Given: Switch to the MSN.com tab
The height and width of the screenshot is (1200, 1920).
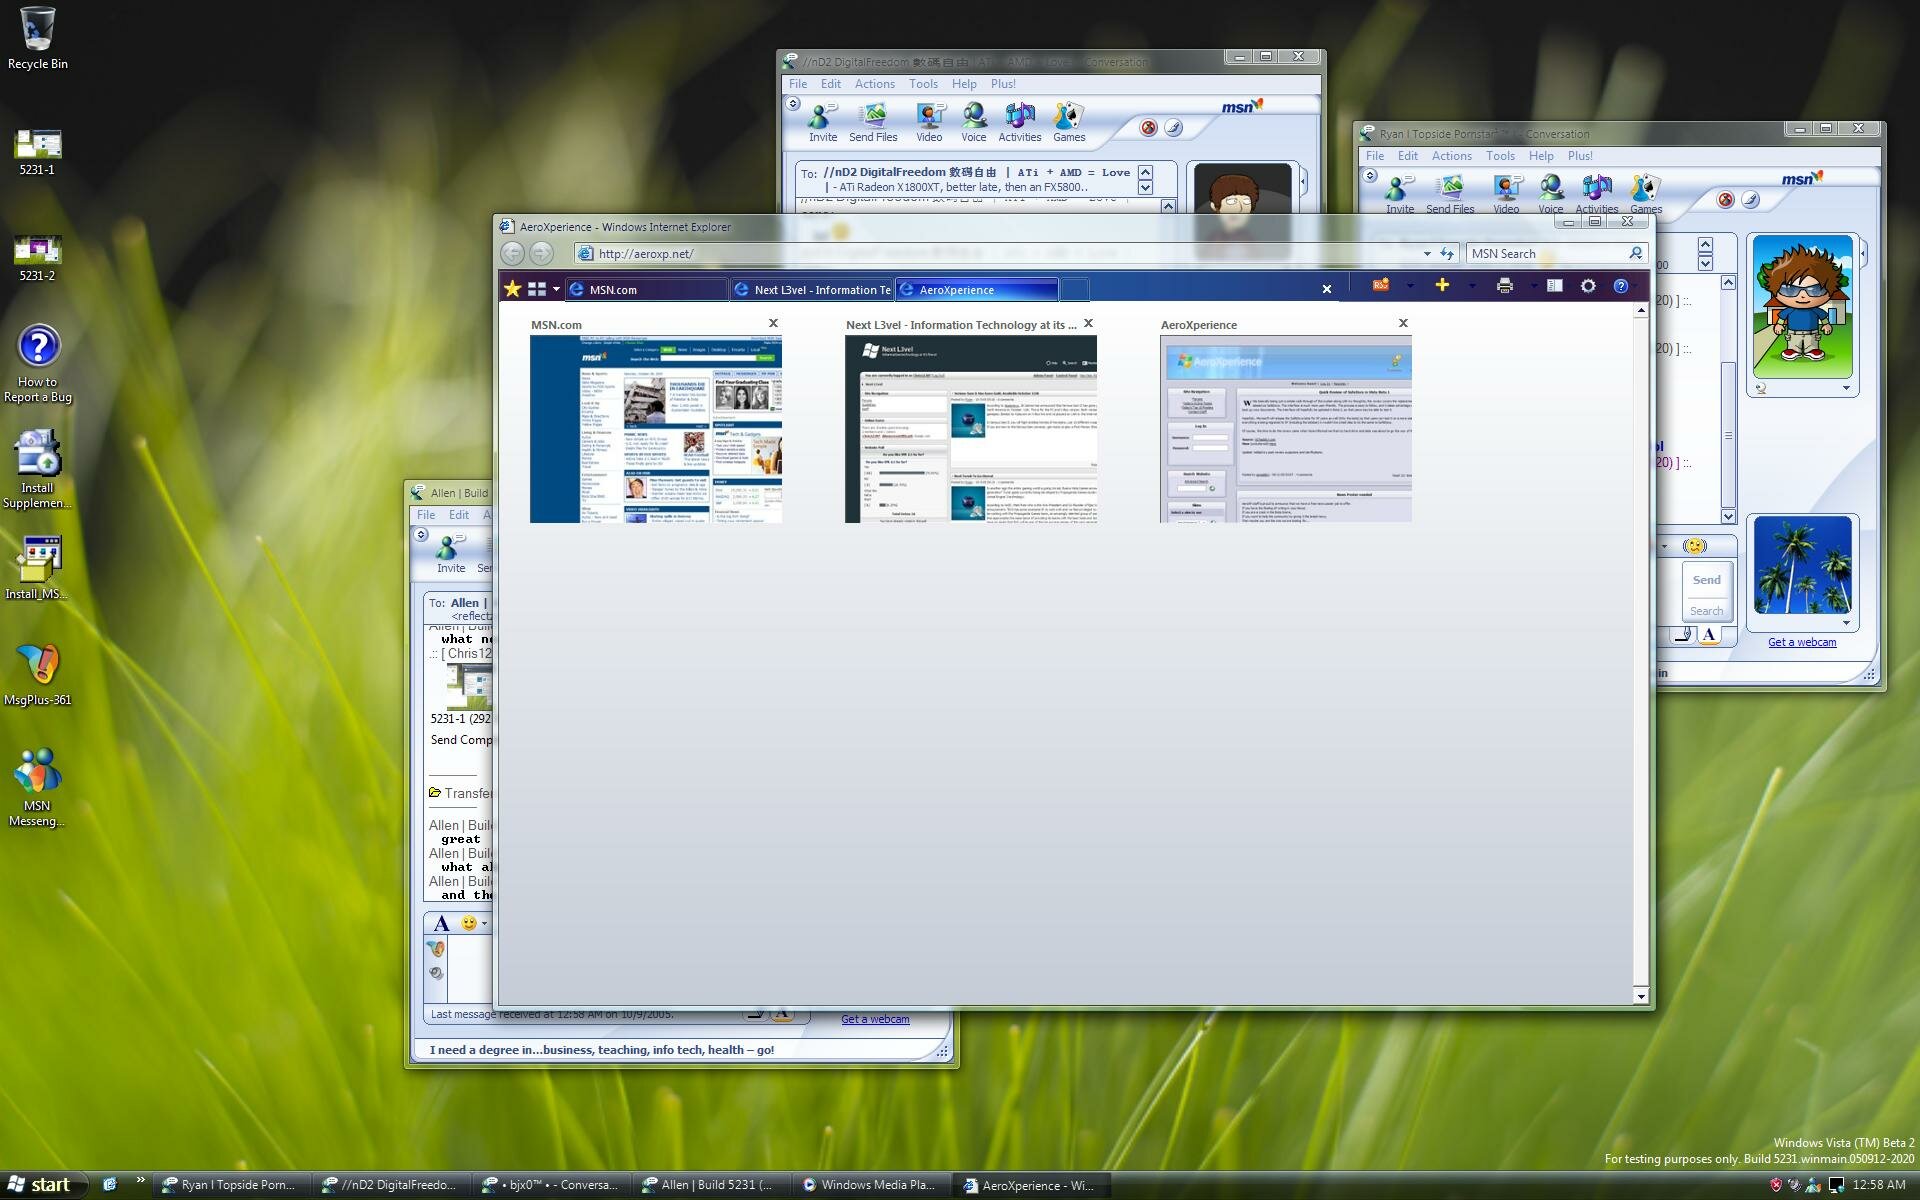Looking at the screenshot, I should (x=646, y=290).
